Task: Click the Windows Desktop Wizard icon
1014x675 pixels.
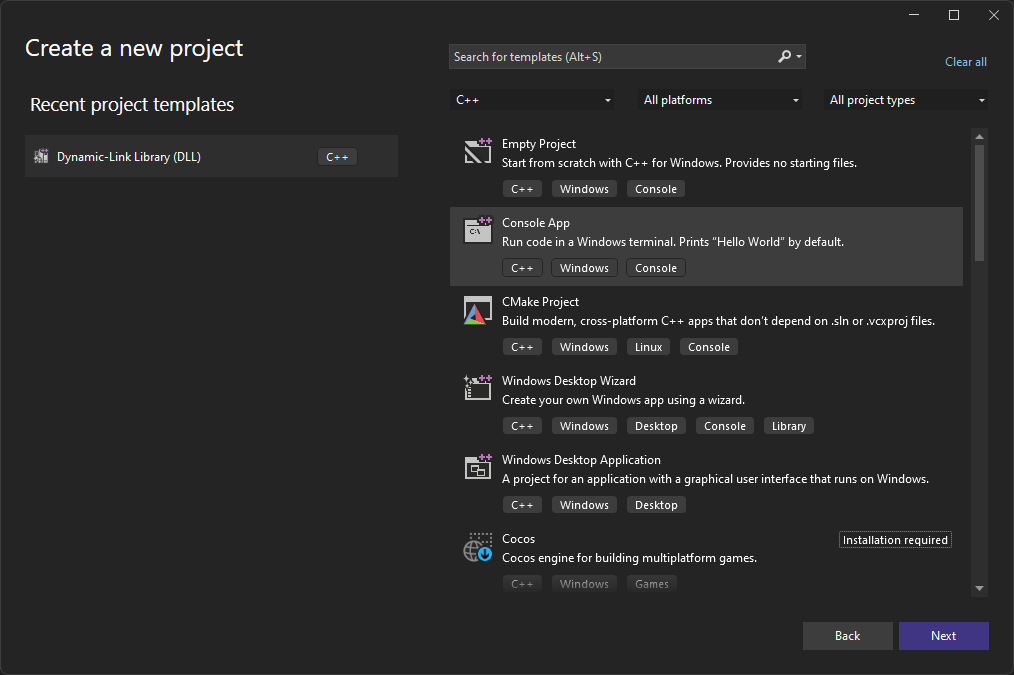Action: 478,388
